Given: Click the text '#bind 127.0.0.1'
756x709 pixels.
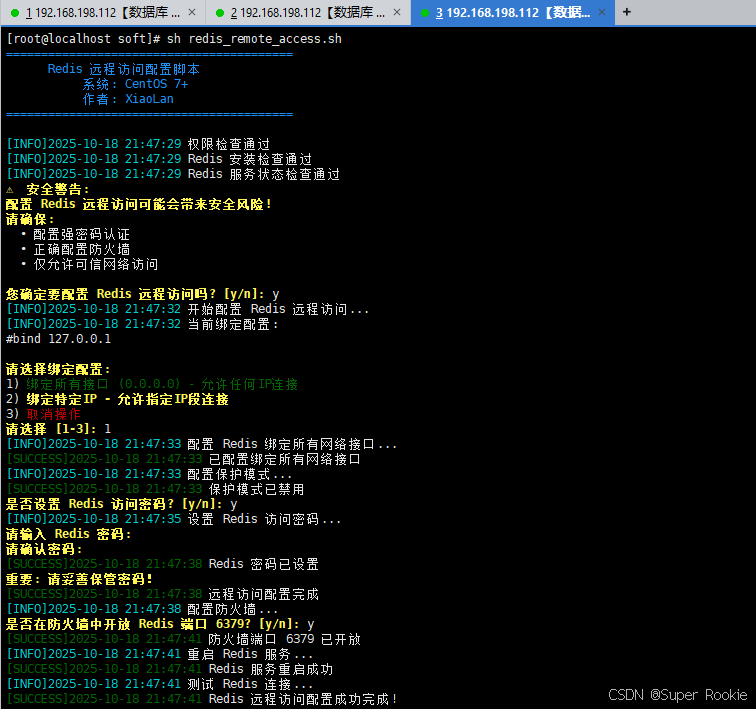Looking at the screenshot, I should [58, 339].
